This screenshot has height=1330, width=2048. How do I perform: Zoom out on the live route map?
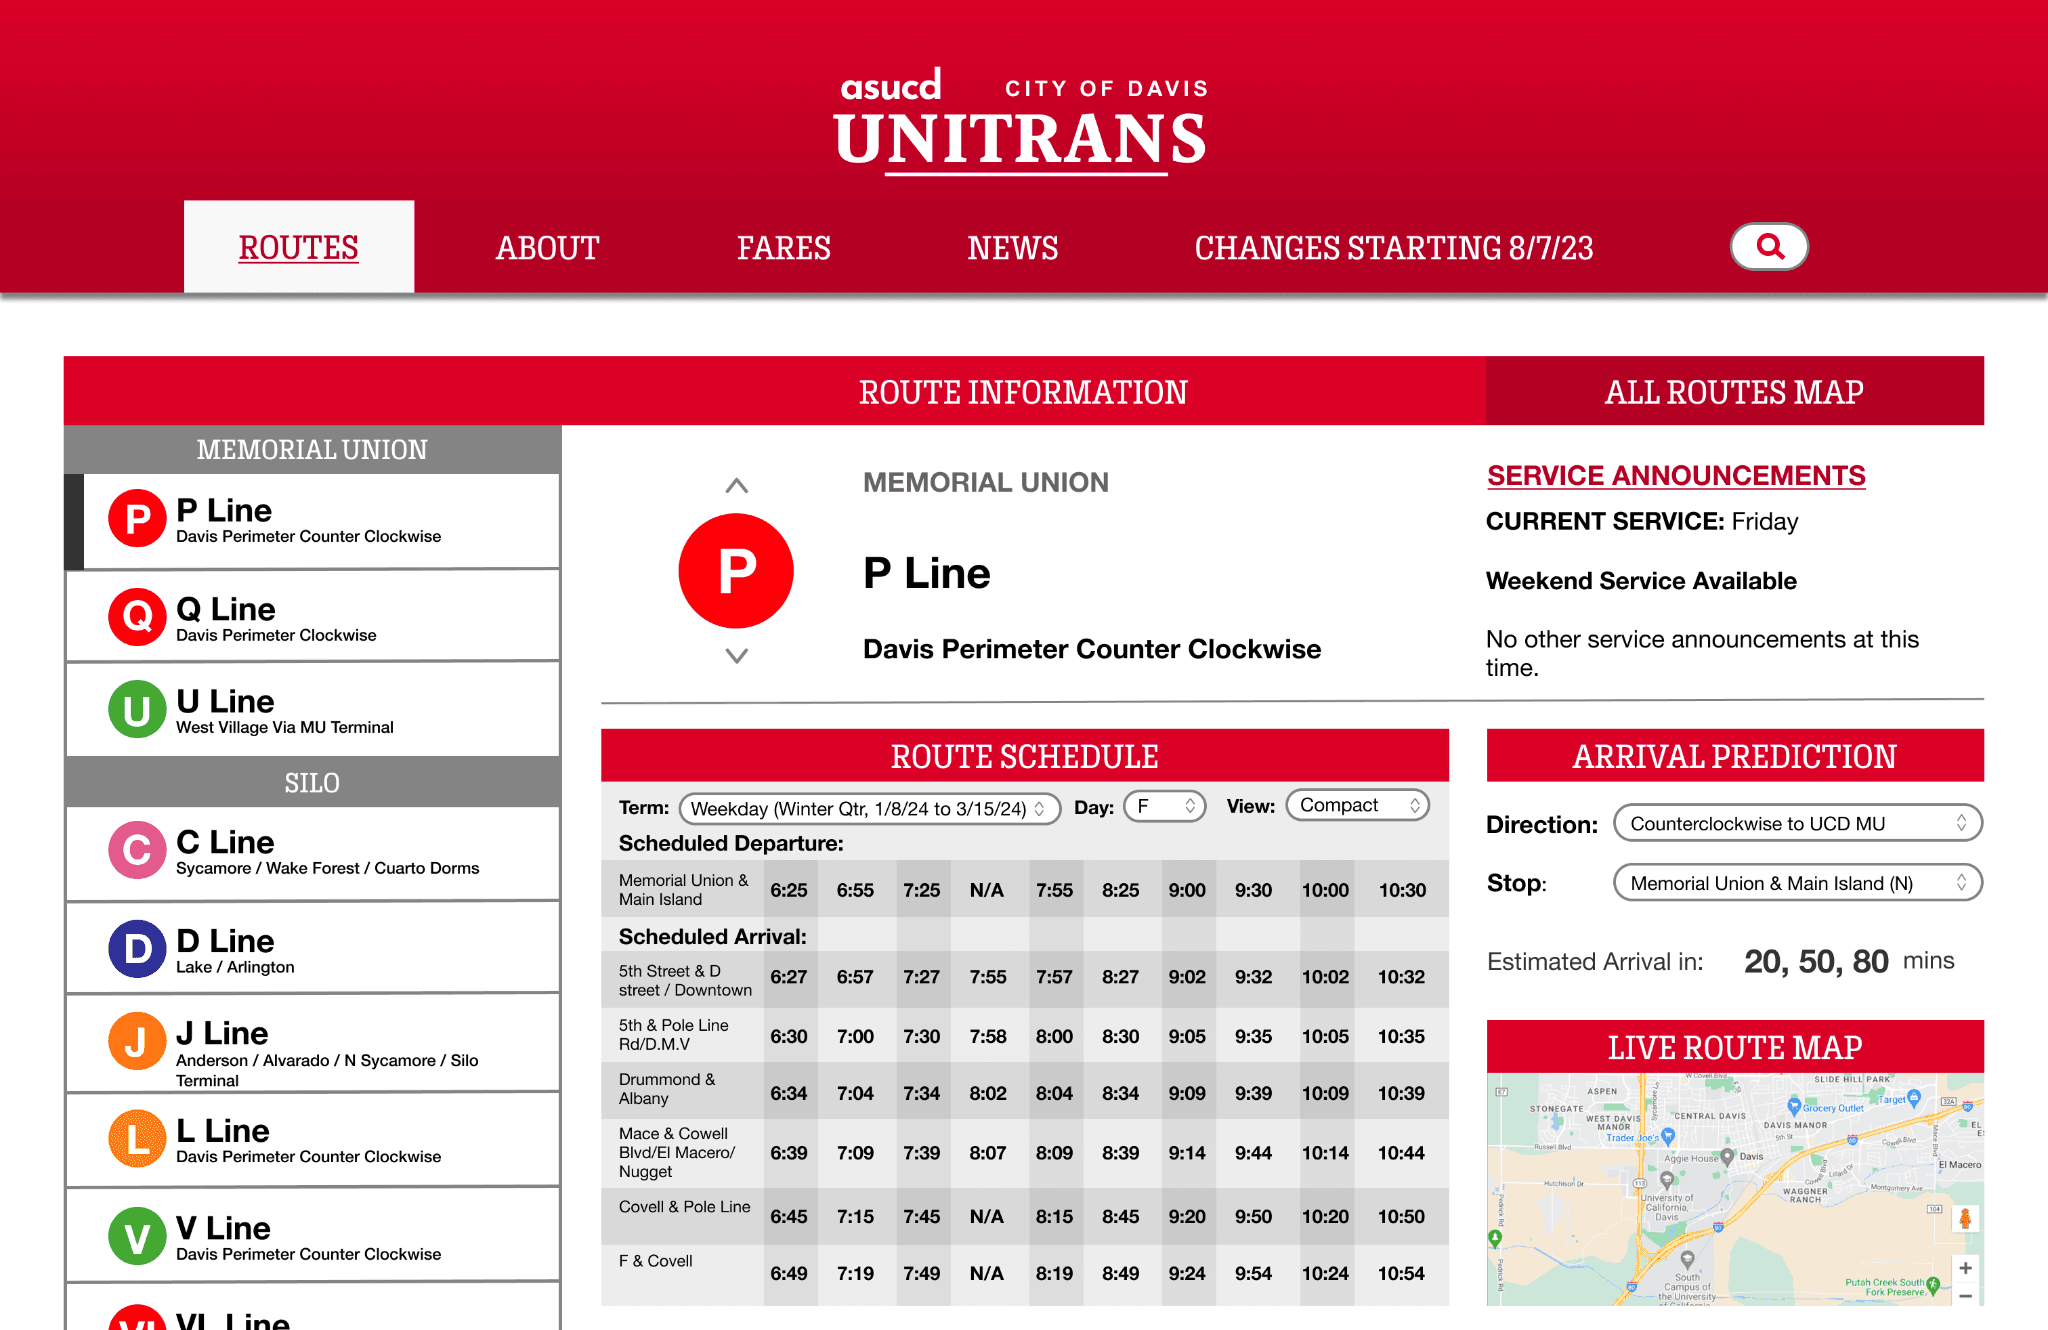(x=1965, y=1295)
